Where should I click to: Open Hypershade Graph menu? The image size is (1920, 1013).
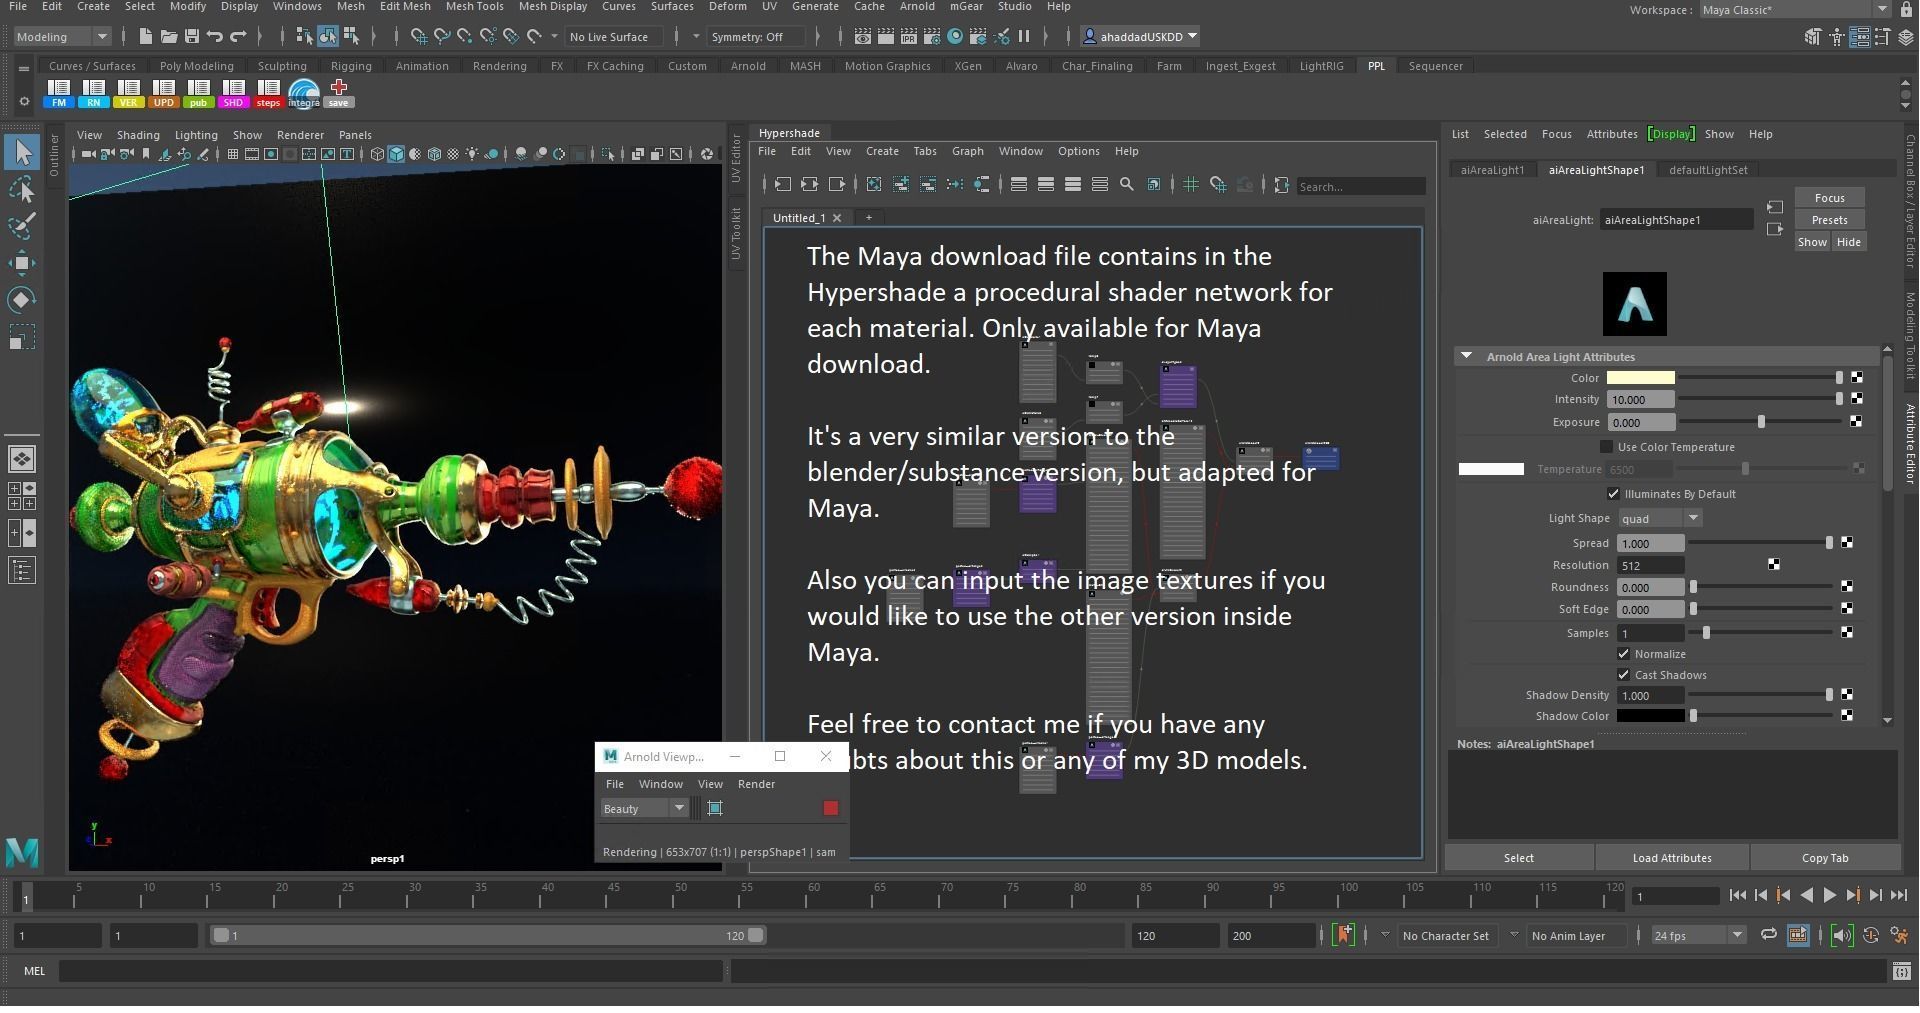point(967,151)
